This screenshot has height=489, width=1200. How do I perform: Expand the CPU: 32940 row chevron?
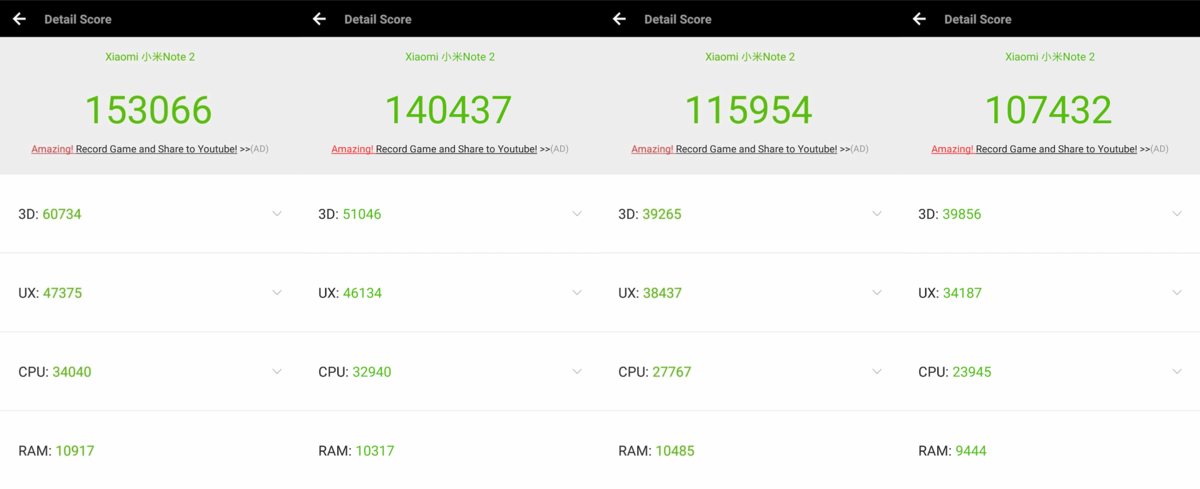577,372
